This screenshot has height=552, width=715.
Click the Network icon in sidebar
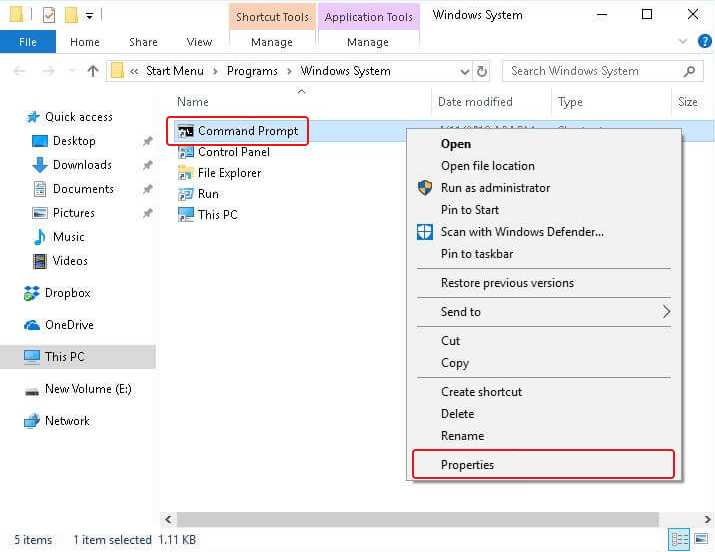coord(31,421)
